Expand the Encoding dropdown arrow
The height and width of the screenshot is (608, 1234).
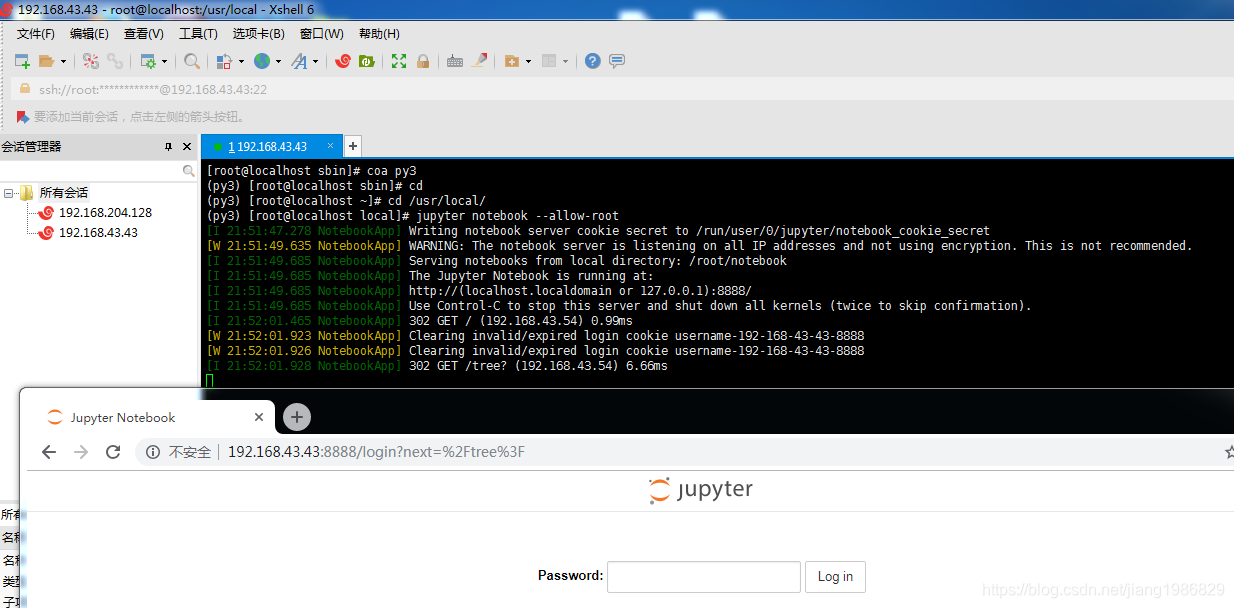point(278,61)
